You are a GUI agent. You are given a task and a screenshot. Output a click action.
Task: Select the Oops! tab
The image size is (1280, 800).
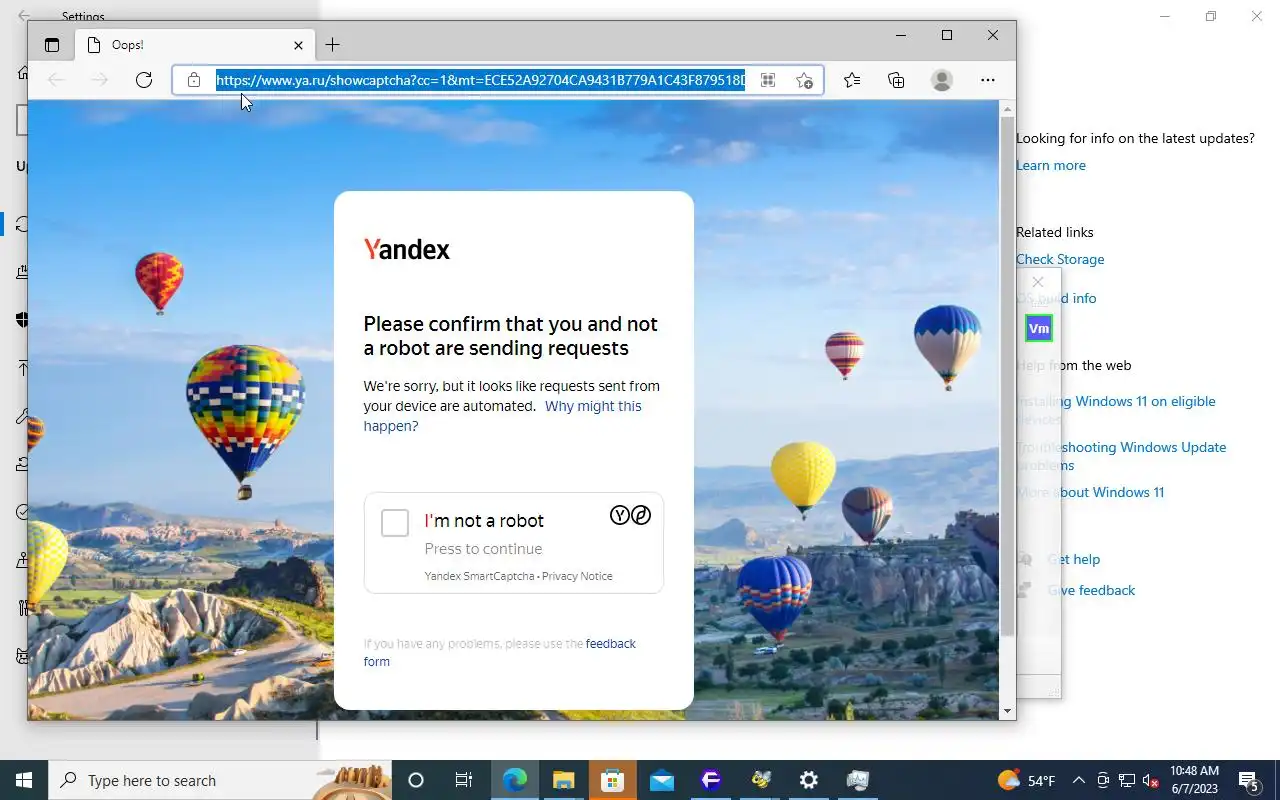[x=195, y=45]
